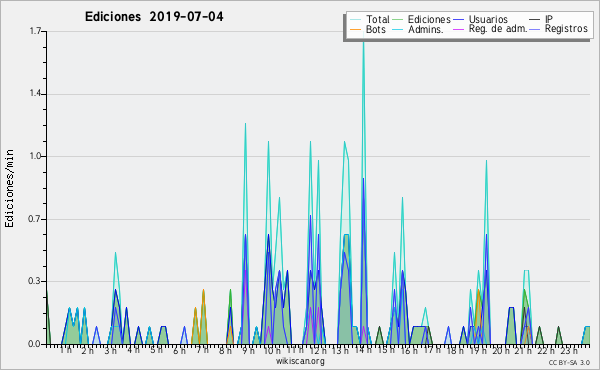Click the '1 h' x-axis label
Viewport: 600px width, 370px height.
pyautogui.click(x=66, y=350)
